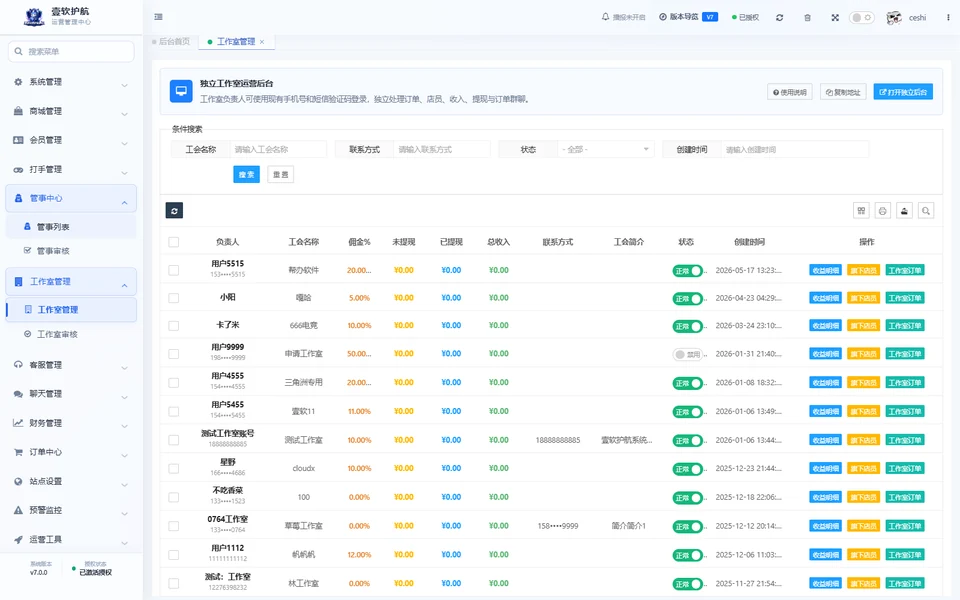The height and width of the screenshot is (600, 960).
Task: Click the table search magnifier icon
Action: click(926, 211)
